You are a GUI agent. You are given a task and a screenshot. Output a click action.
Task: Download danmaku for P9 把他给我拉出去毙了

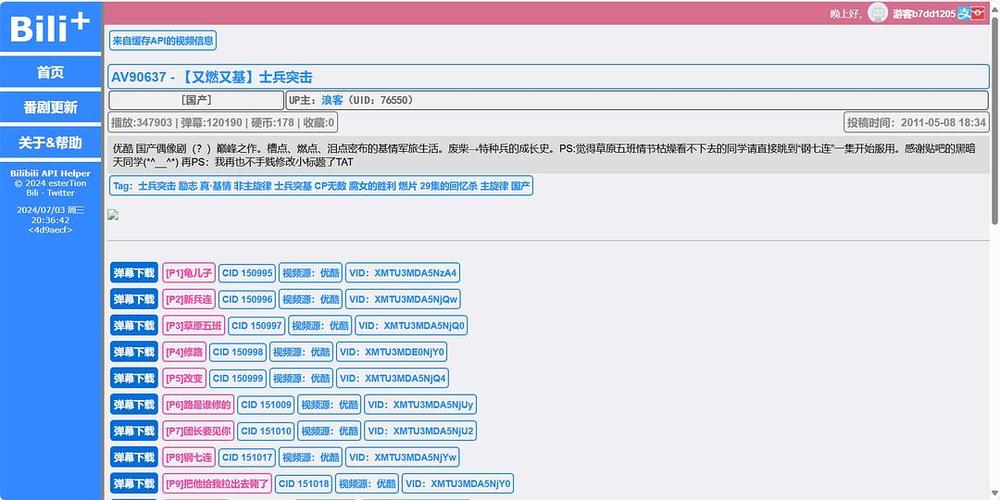coord(134,483)
